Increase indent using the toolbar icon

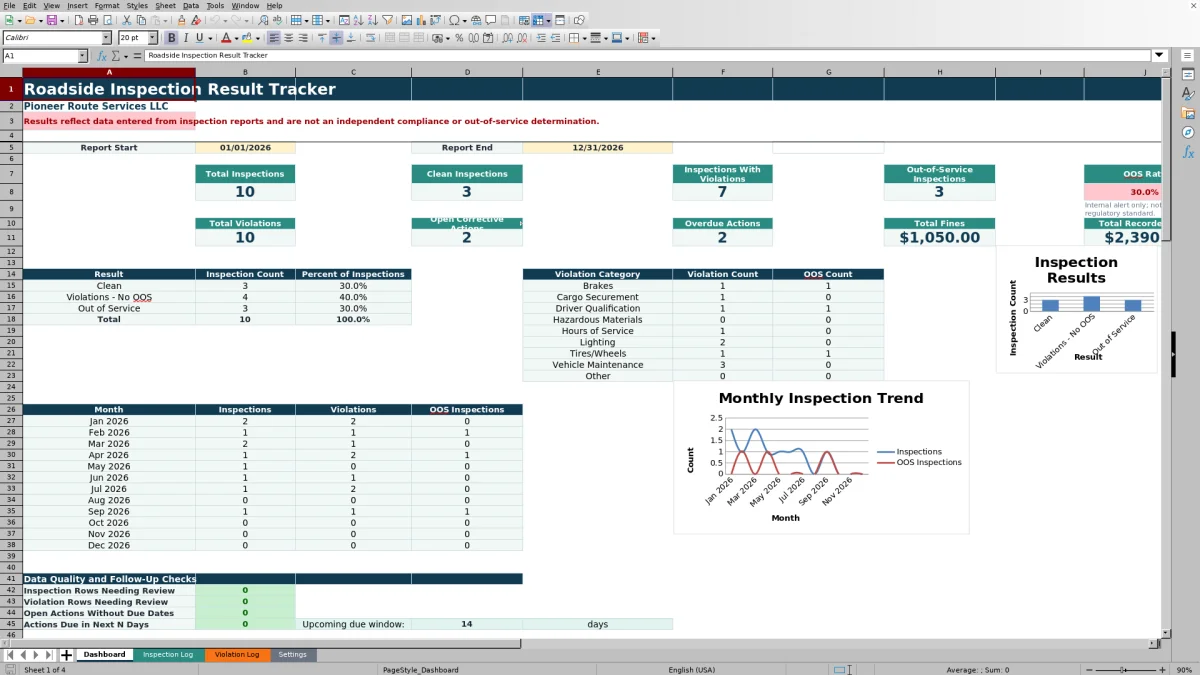point(541,38)
